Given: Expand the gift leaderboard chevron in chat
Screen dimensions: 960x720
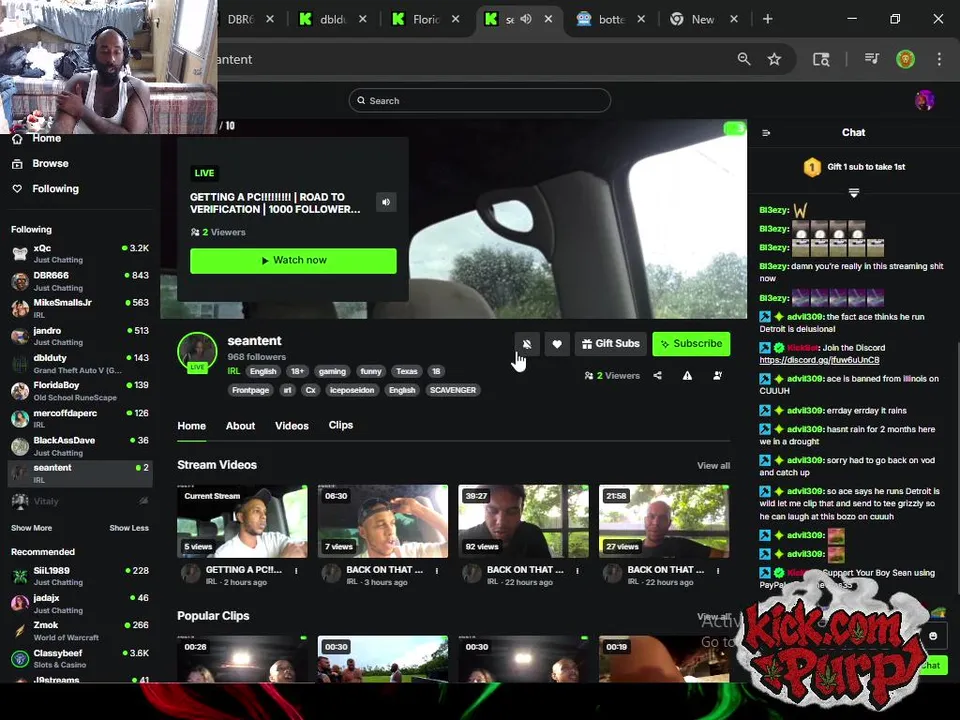Looking at the screenshot, I should [x=853, y=193].
